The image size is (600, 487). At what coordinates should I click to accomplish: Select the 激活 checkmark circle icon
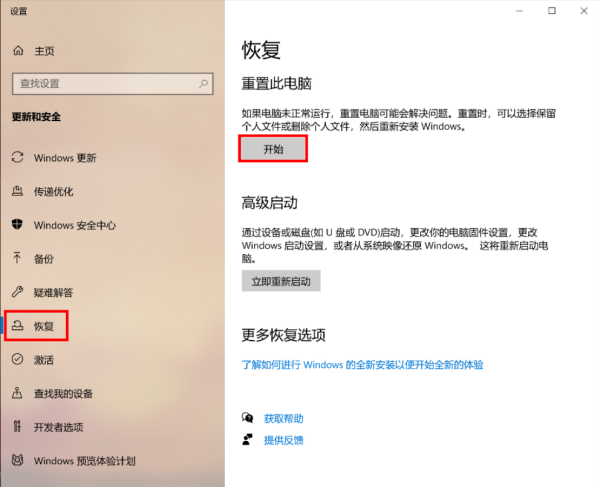point(18,359)
